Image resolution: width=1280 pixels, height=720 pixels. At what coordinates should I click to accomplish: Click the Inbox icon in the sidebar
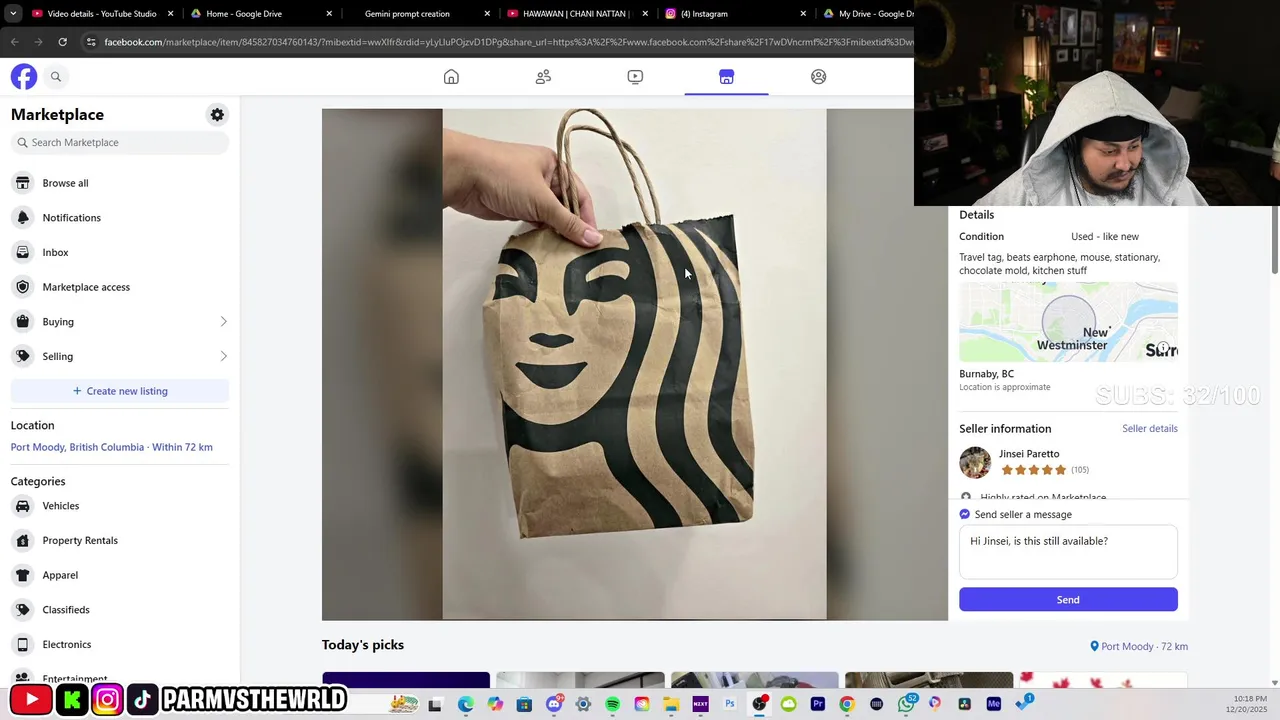[23, 252]
